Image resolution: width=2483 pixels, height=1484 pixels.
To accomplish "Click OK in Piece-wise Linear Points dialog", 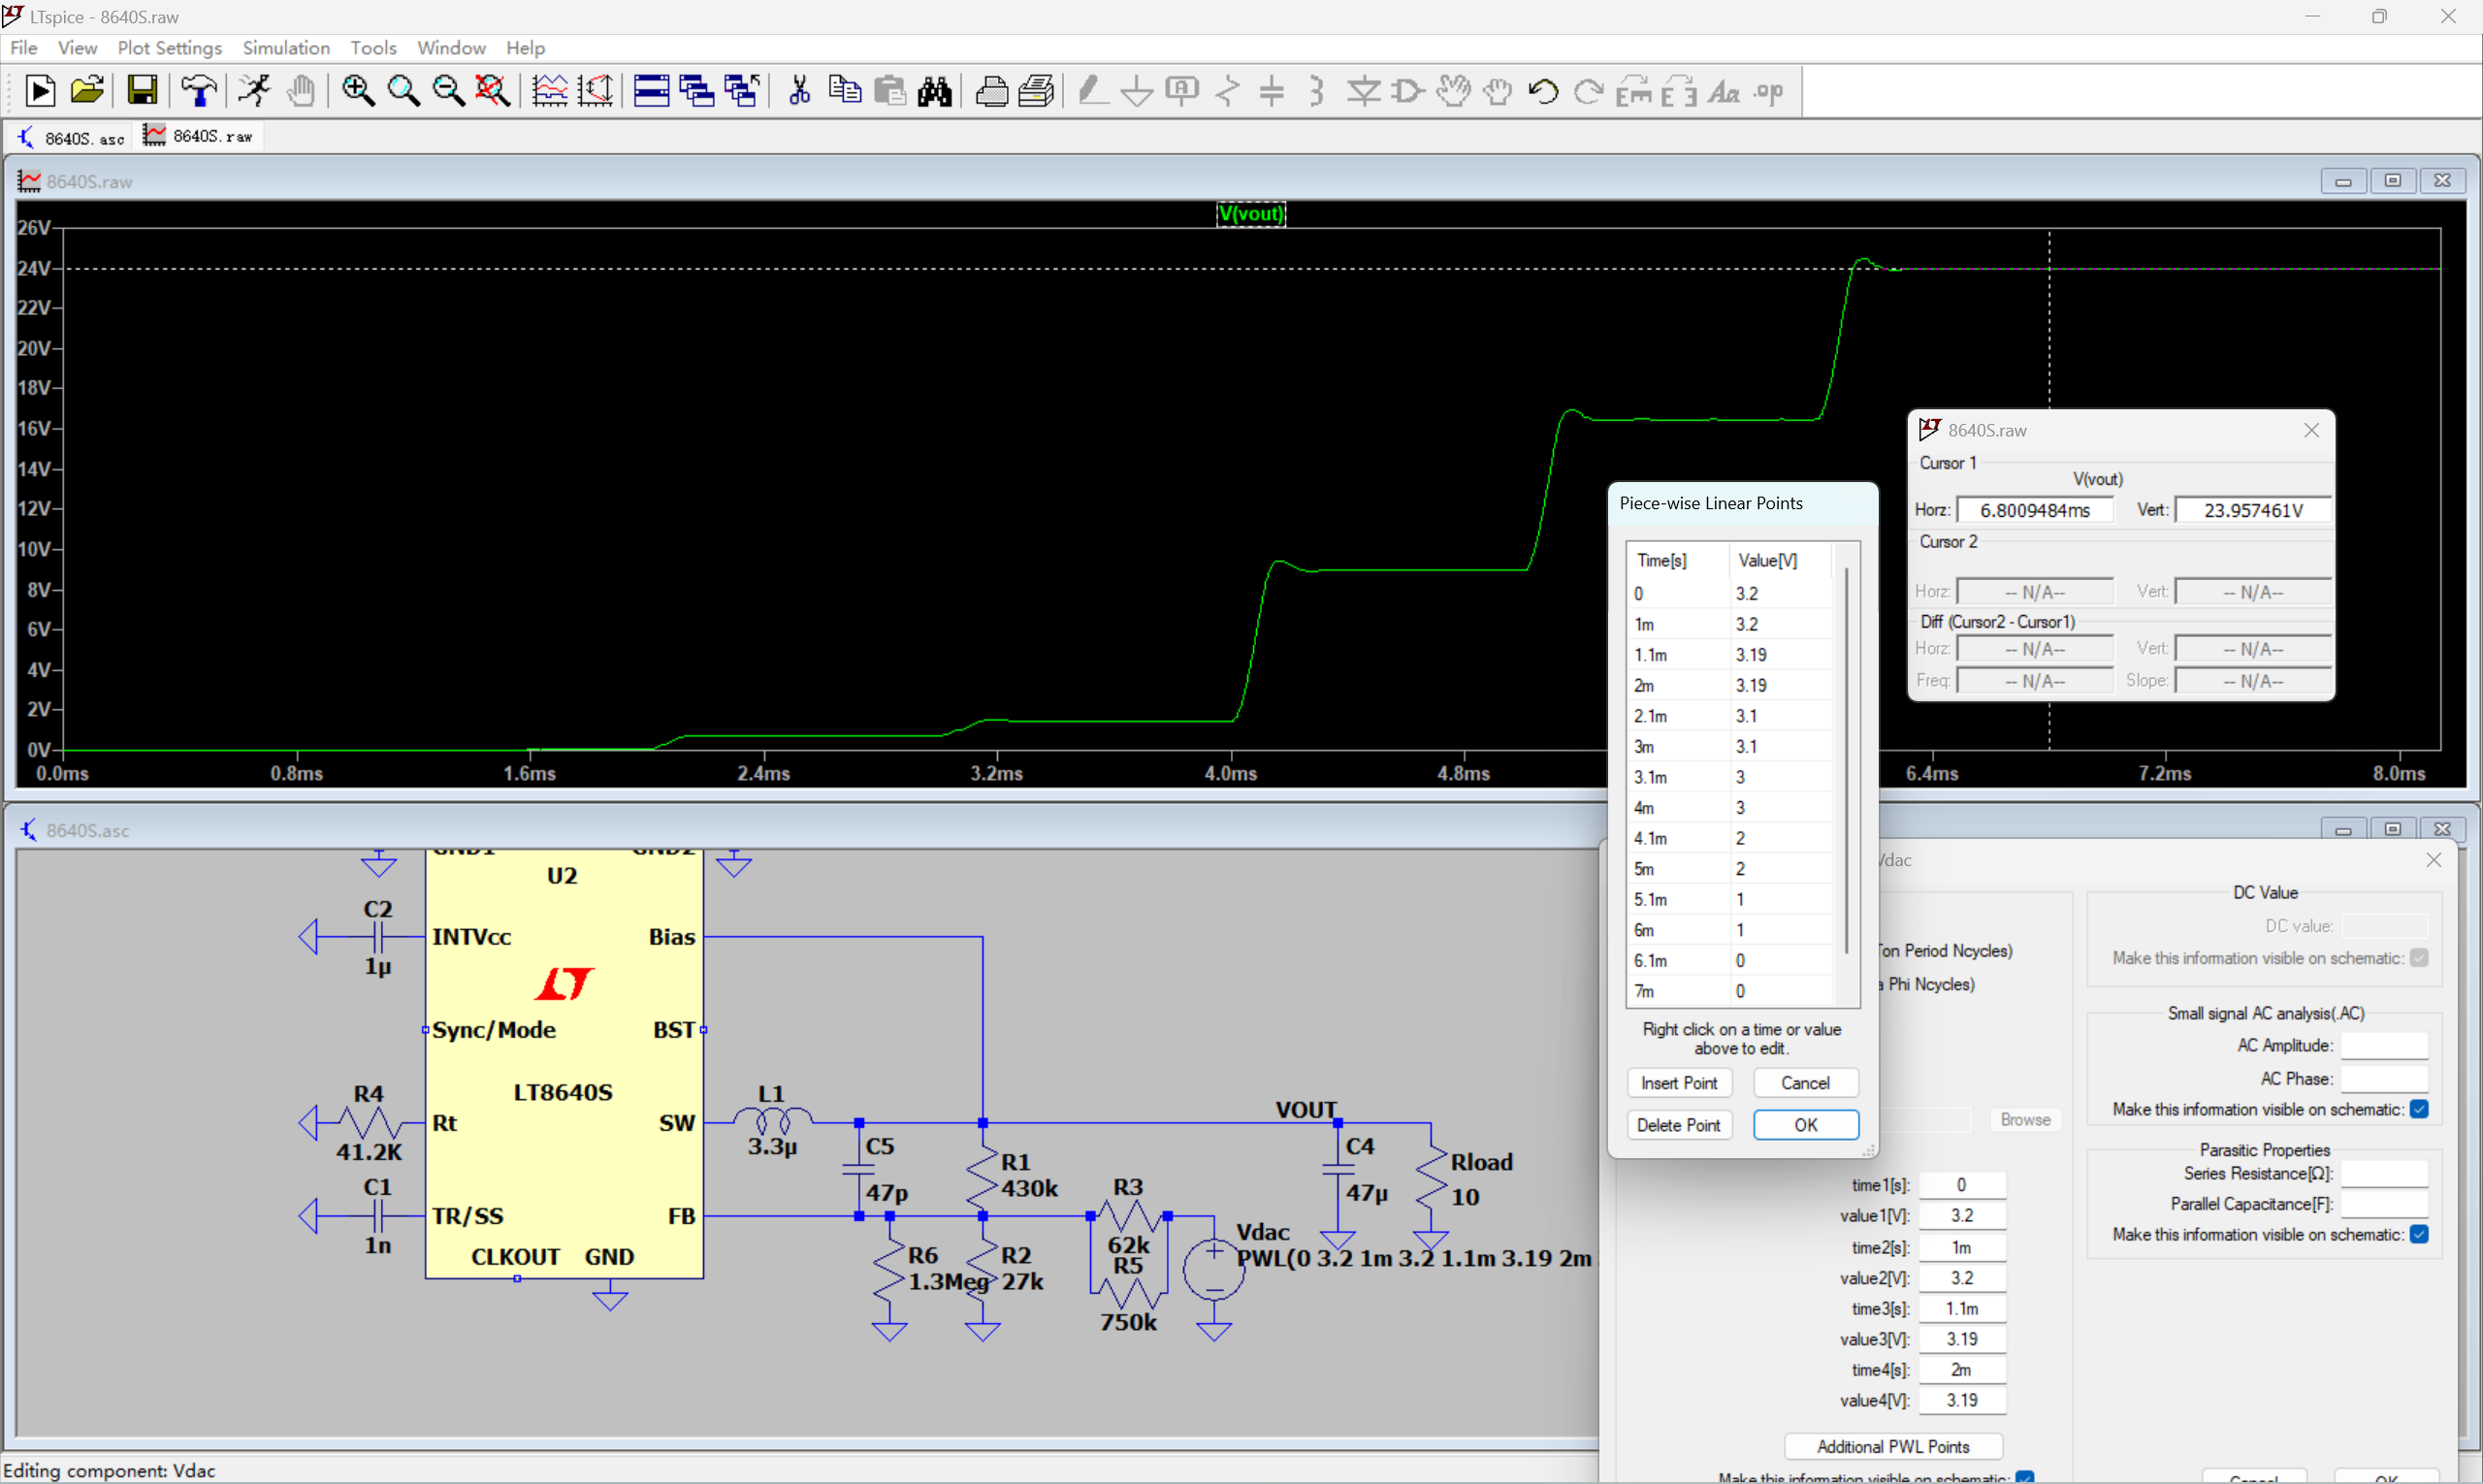I will [x=1805, y=1125].
